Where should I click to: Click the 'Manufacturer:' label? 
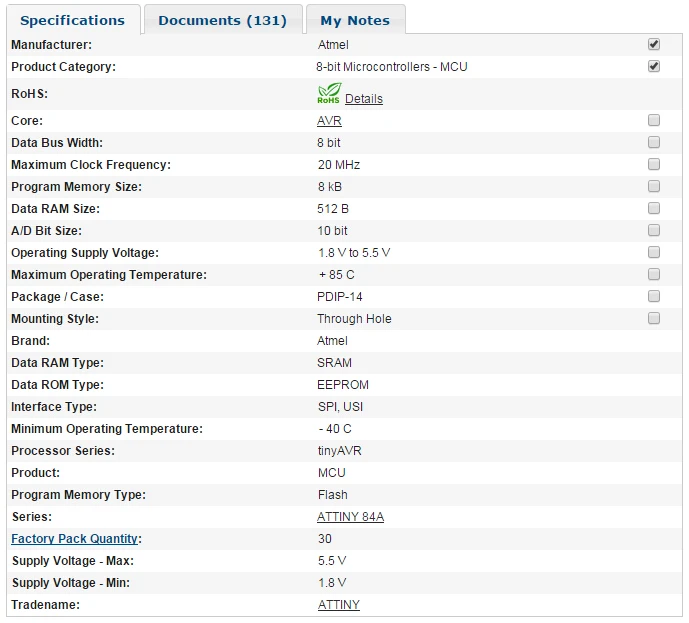point(51,45)
